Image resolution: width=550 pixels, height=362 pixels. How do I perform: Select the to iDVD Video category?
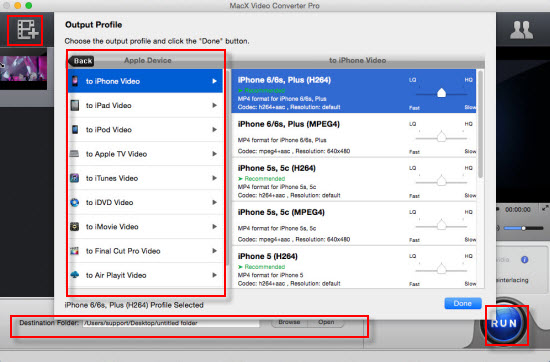pos(145,202)
